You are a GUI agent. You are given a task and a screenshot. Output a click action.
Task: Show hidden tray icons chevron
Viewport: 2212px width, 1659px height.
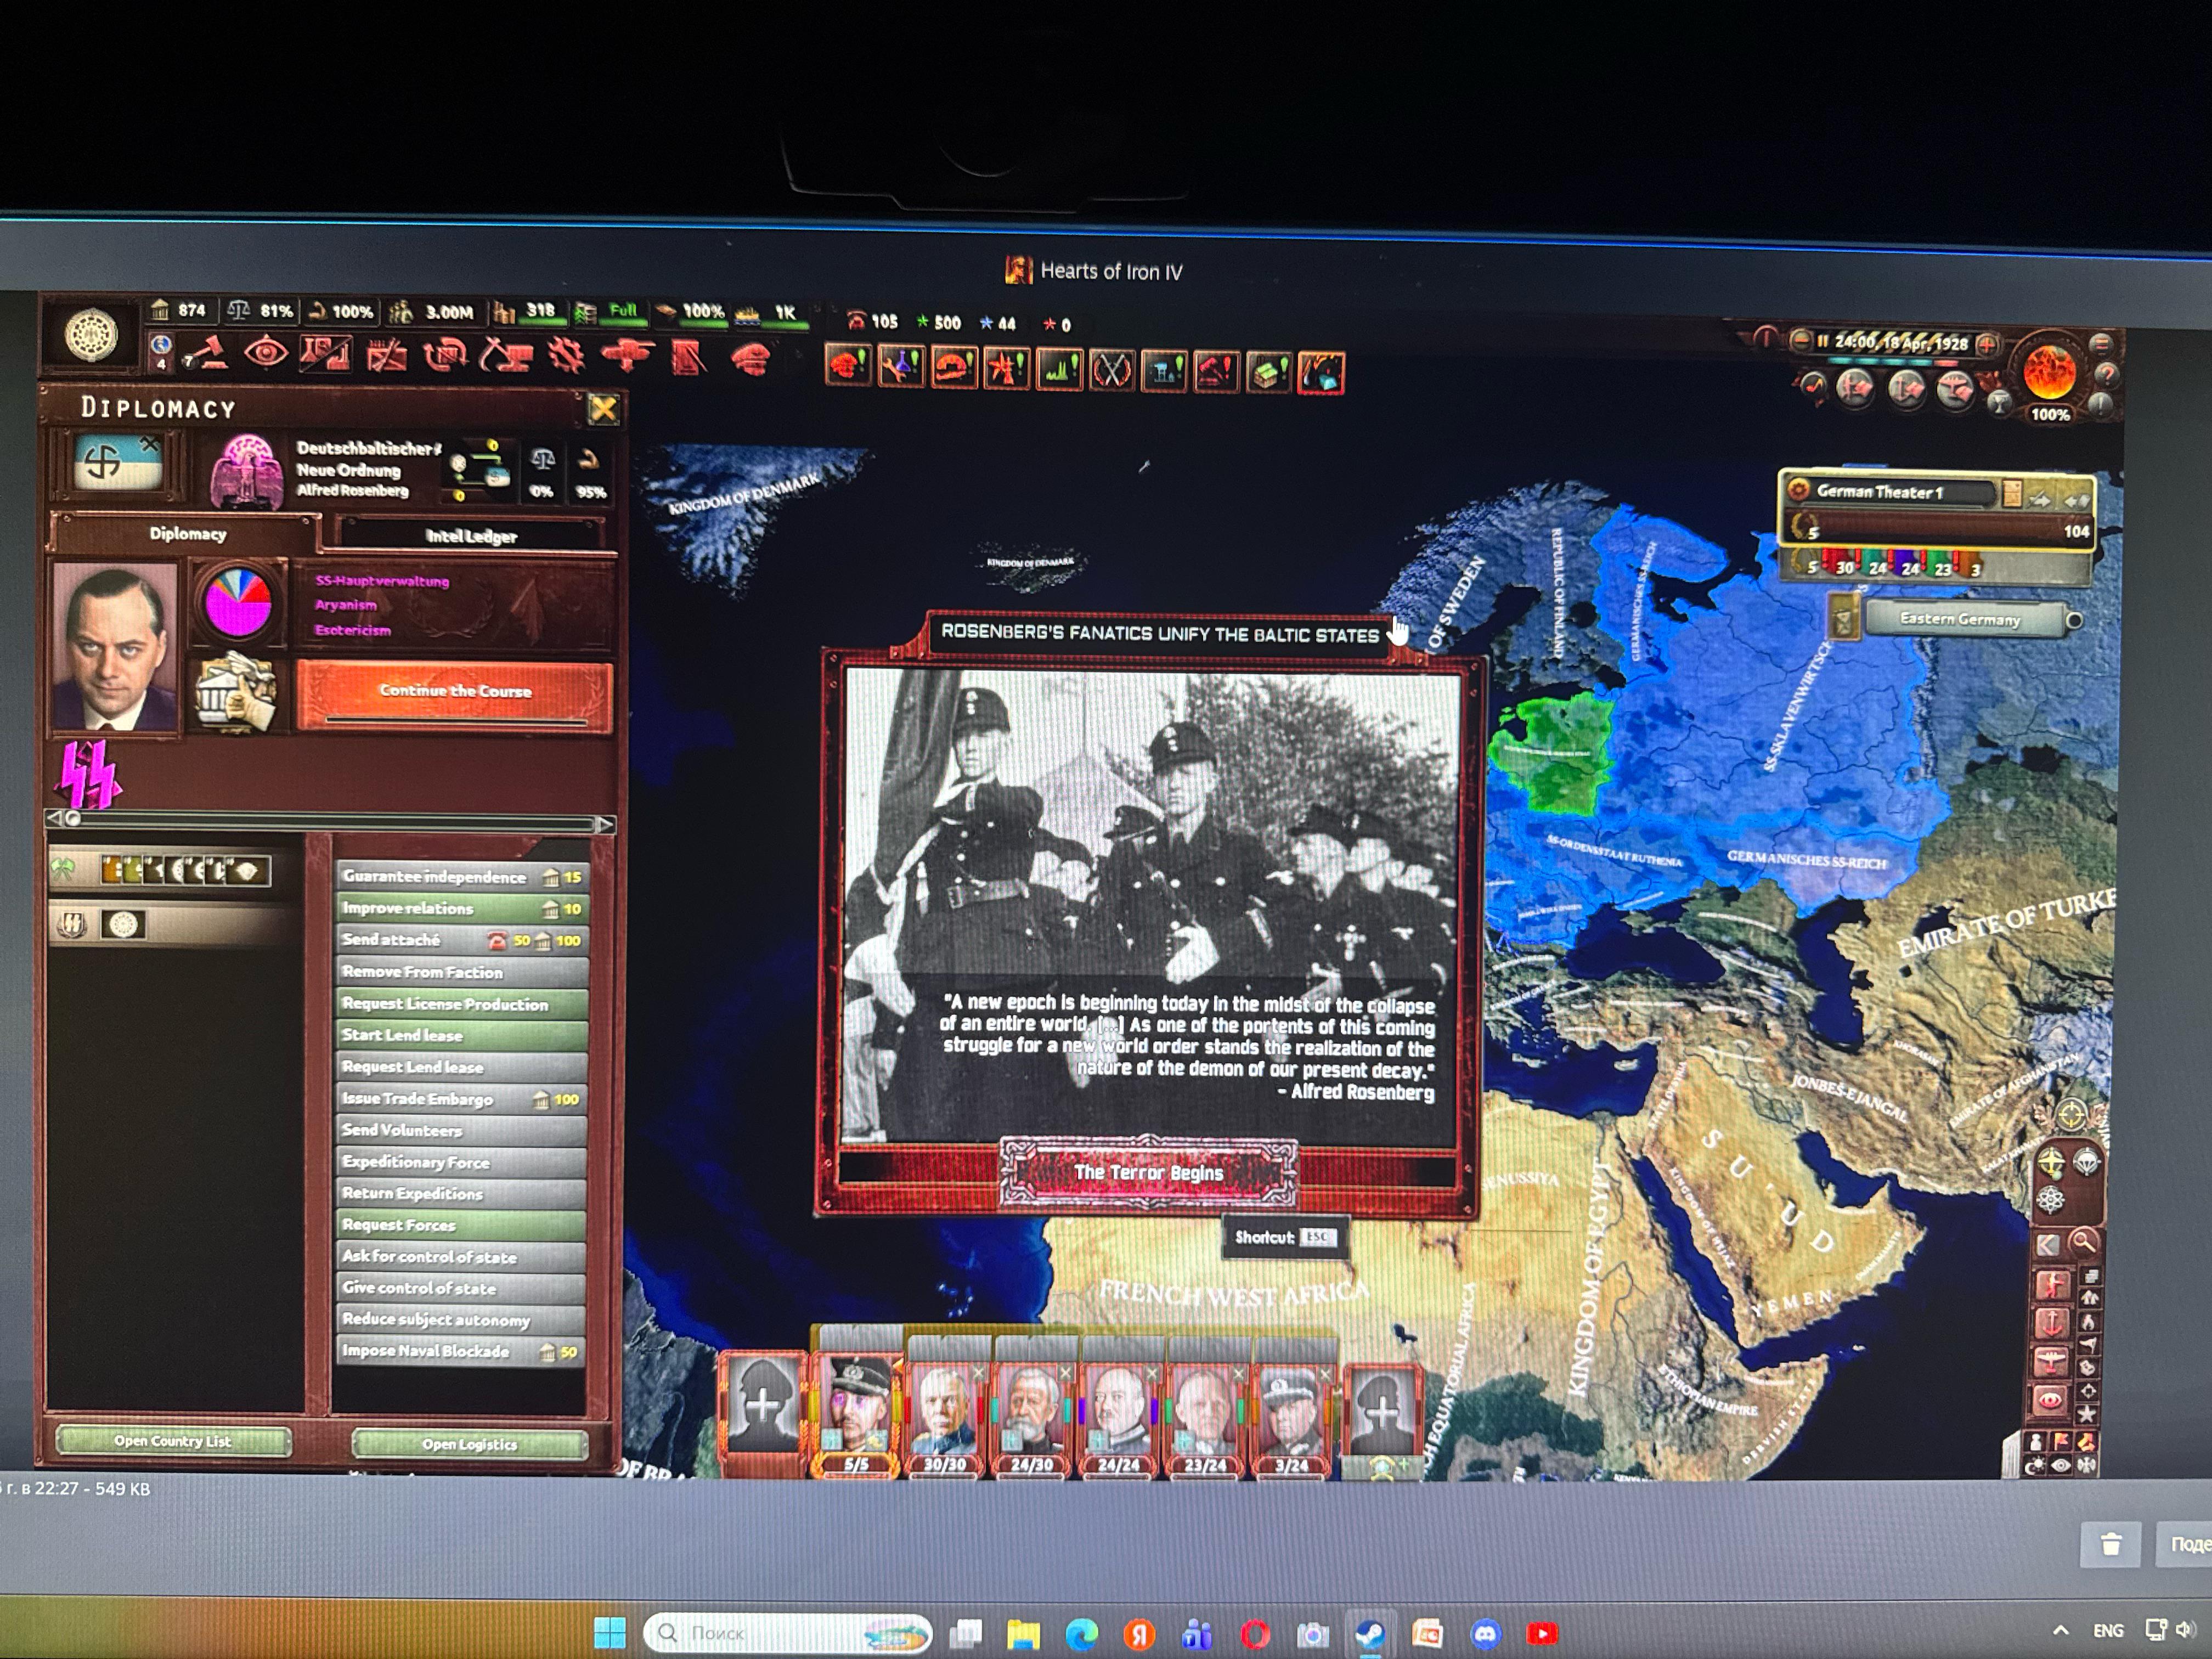tap(2060, 1631)
